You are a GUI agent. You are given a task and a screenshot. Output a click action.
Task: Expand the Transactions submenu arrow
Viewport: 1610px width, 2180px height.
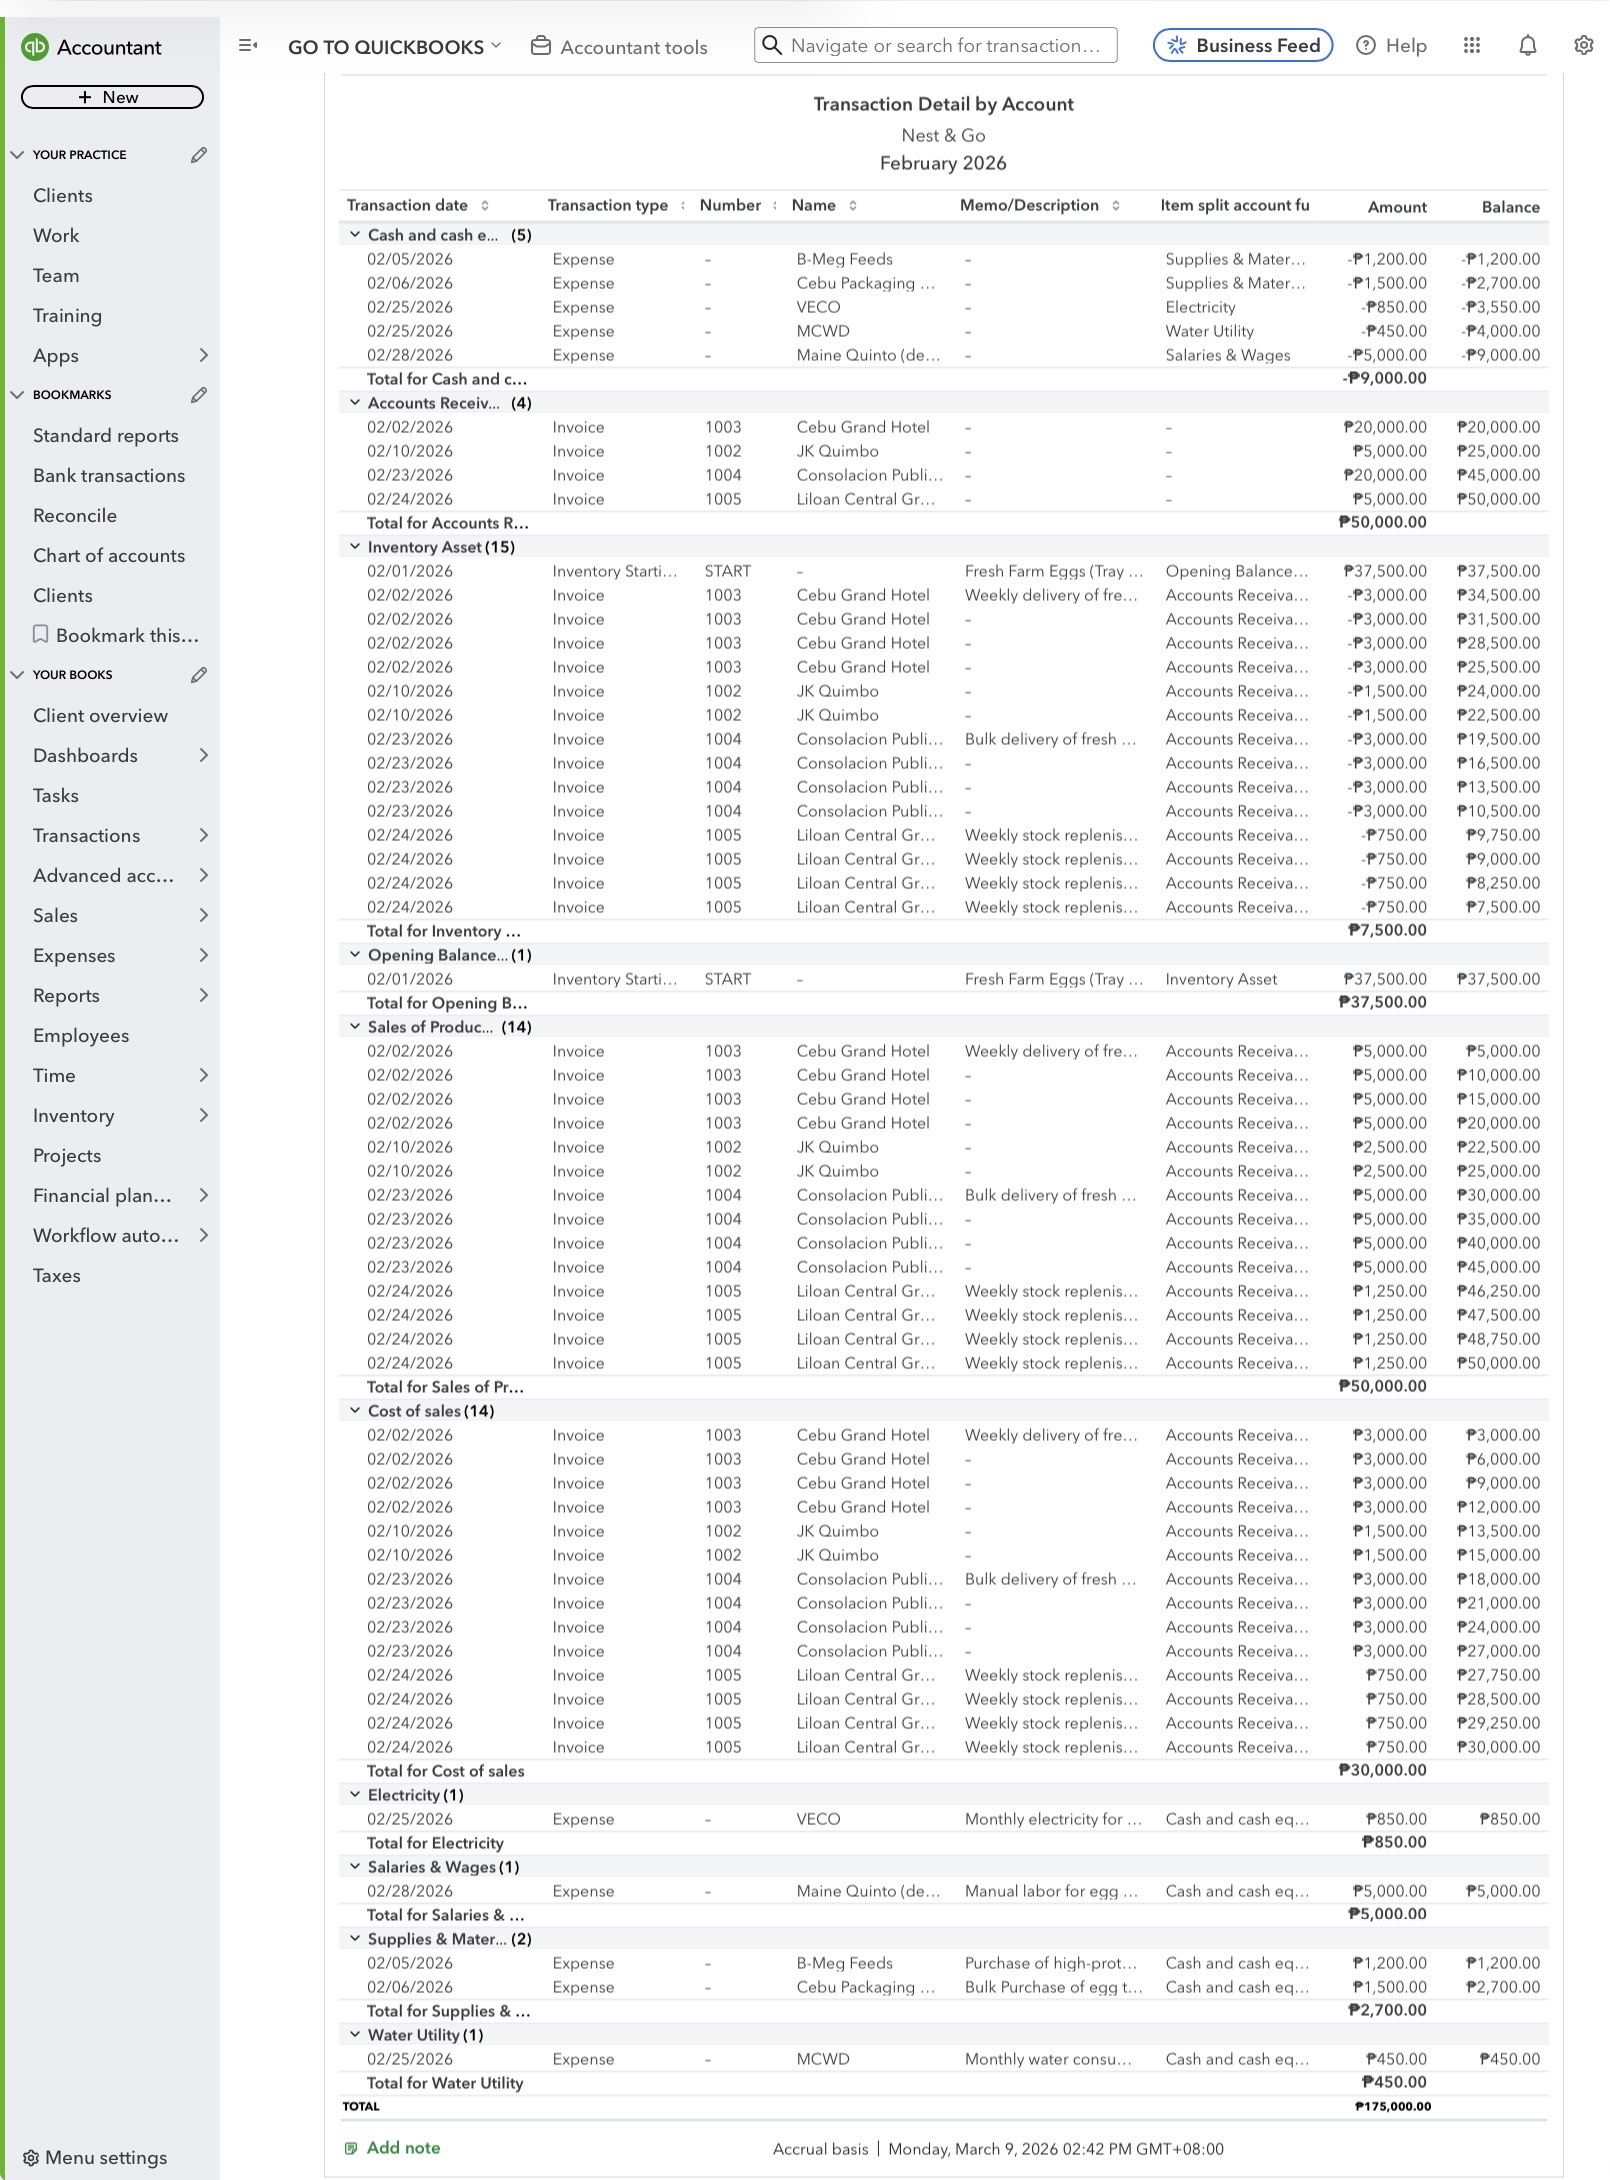[x=203, y=835]
